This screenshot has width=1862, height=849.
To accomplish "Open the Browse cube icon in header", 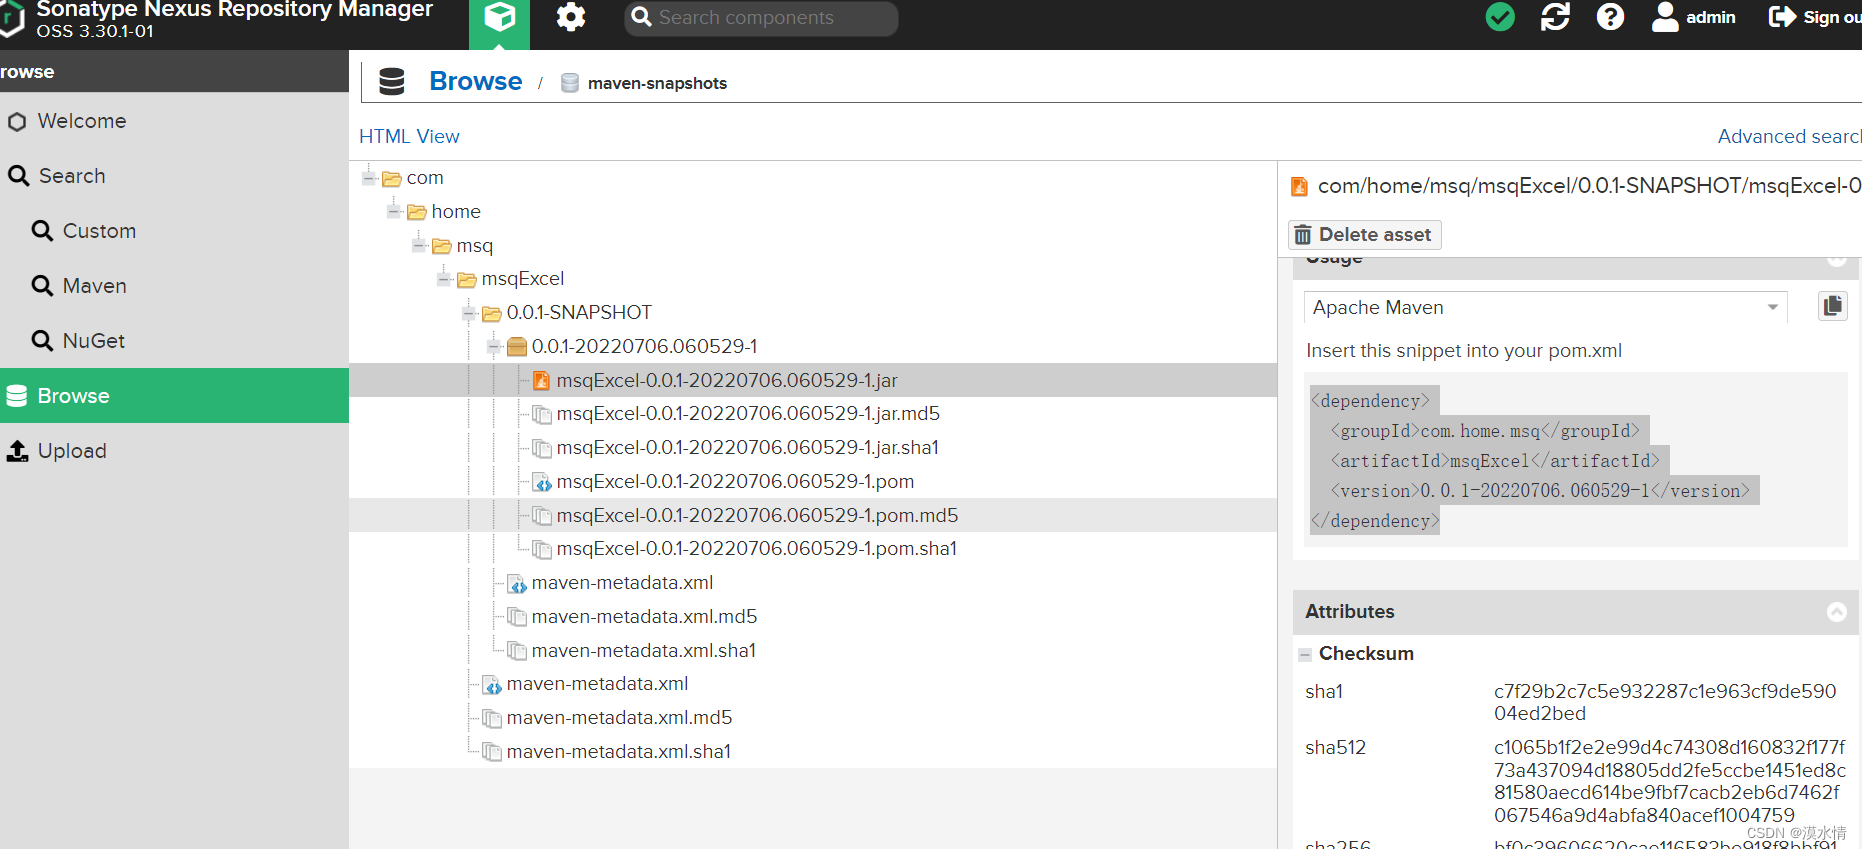I will [x=499, y=18].
